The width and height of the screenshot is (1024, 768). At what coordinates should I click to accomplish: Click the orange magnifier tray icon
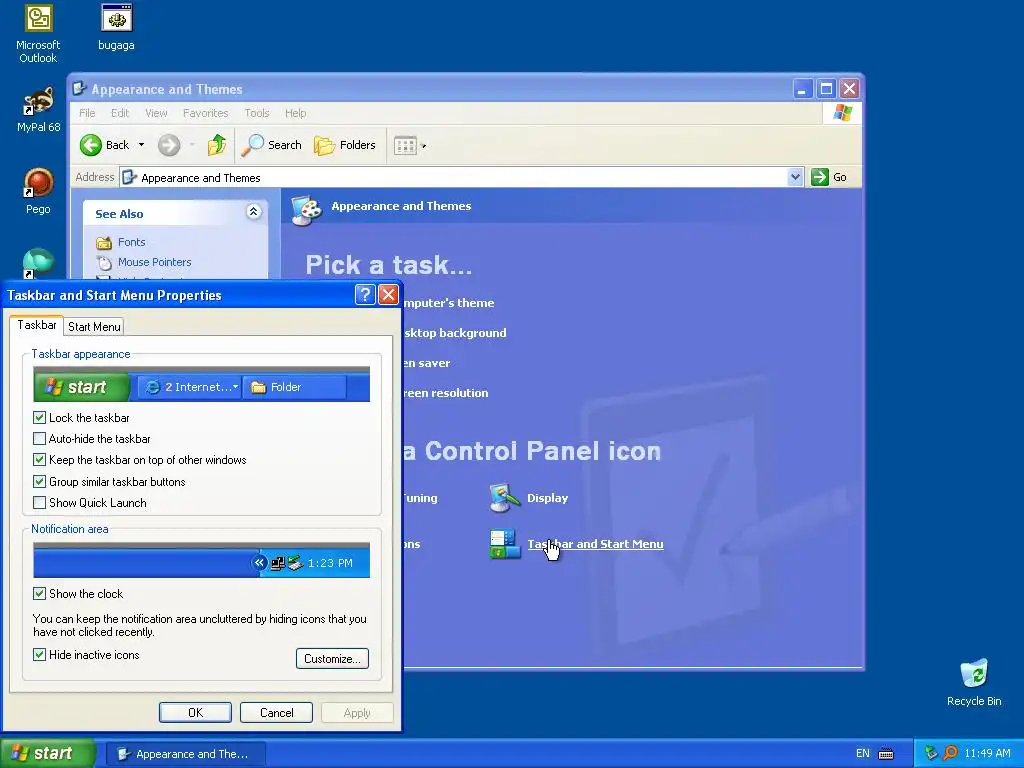[x=950, y=753]
